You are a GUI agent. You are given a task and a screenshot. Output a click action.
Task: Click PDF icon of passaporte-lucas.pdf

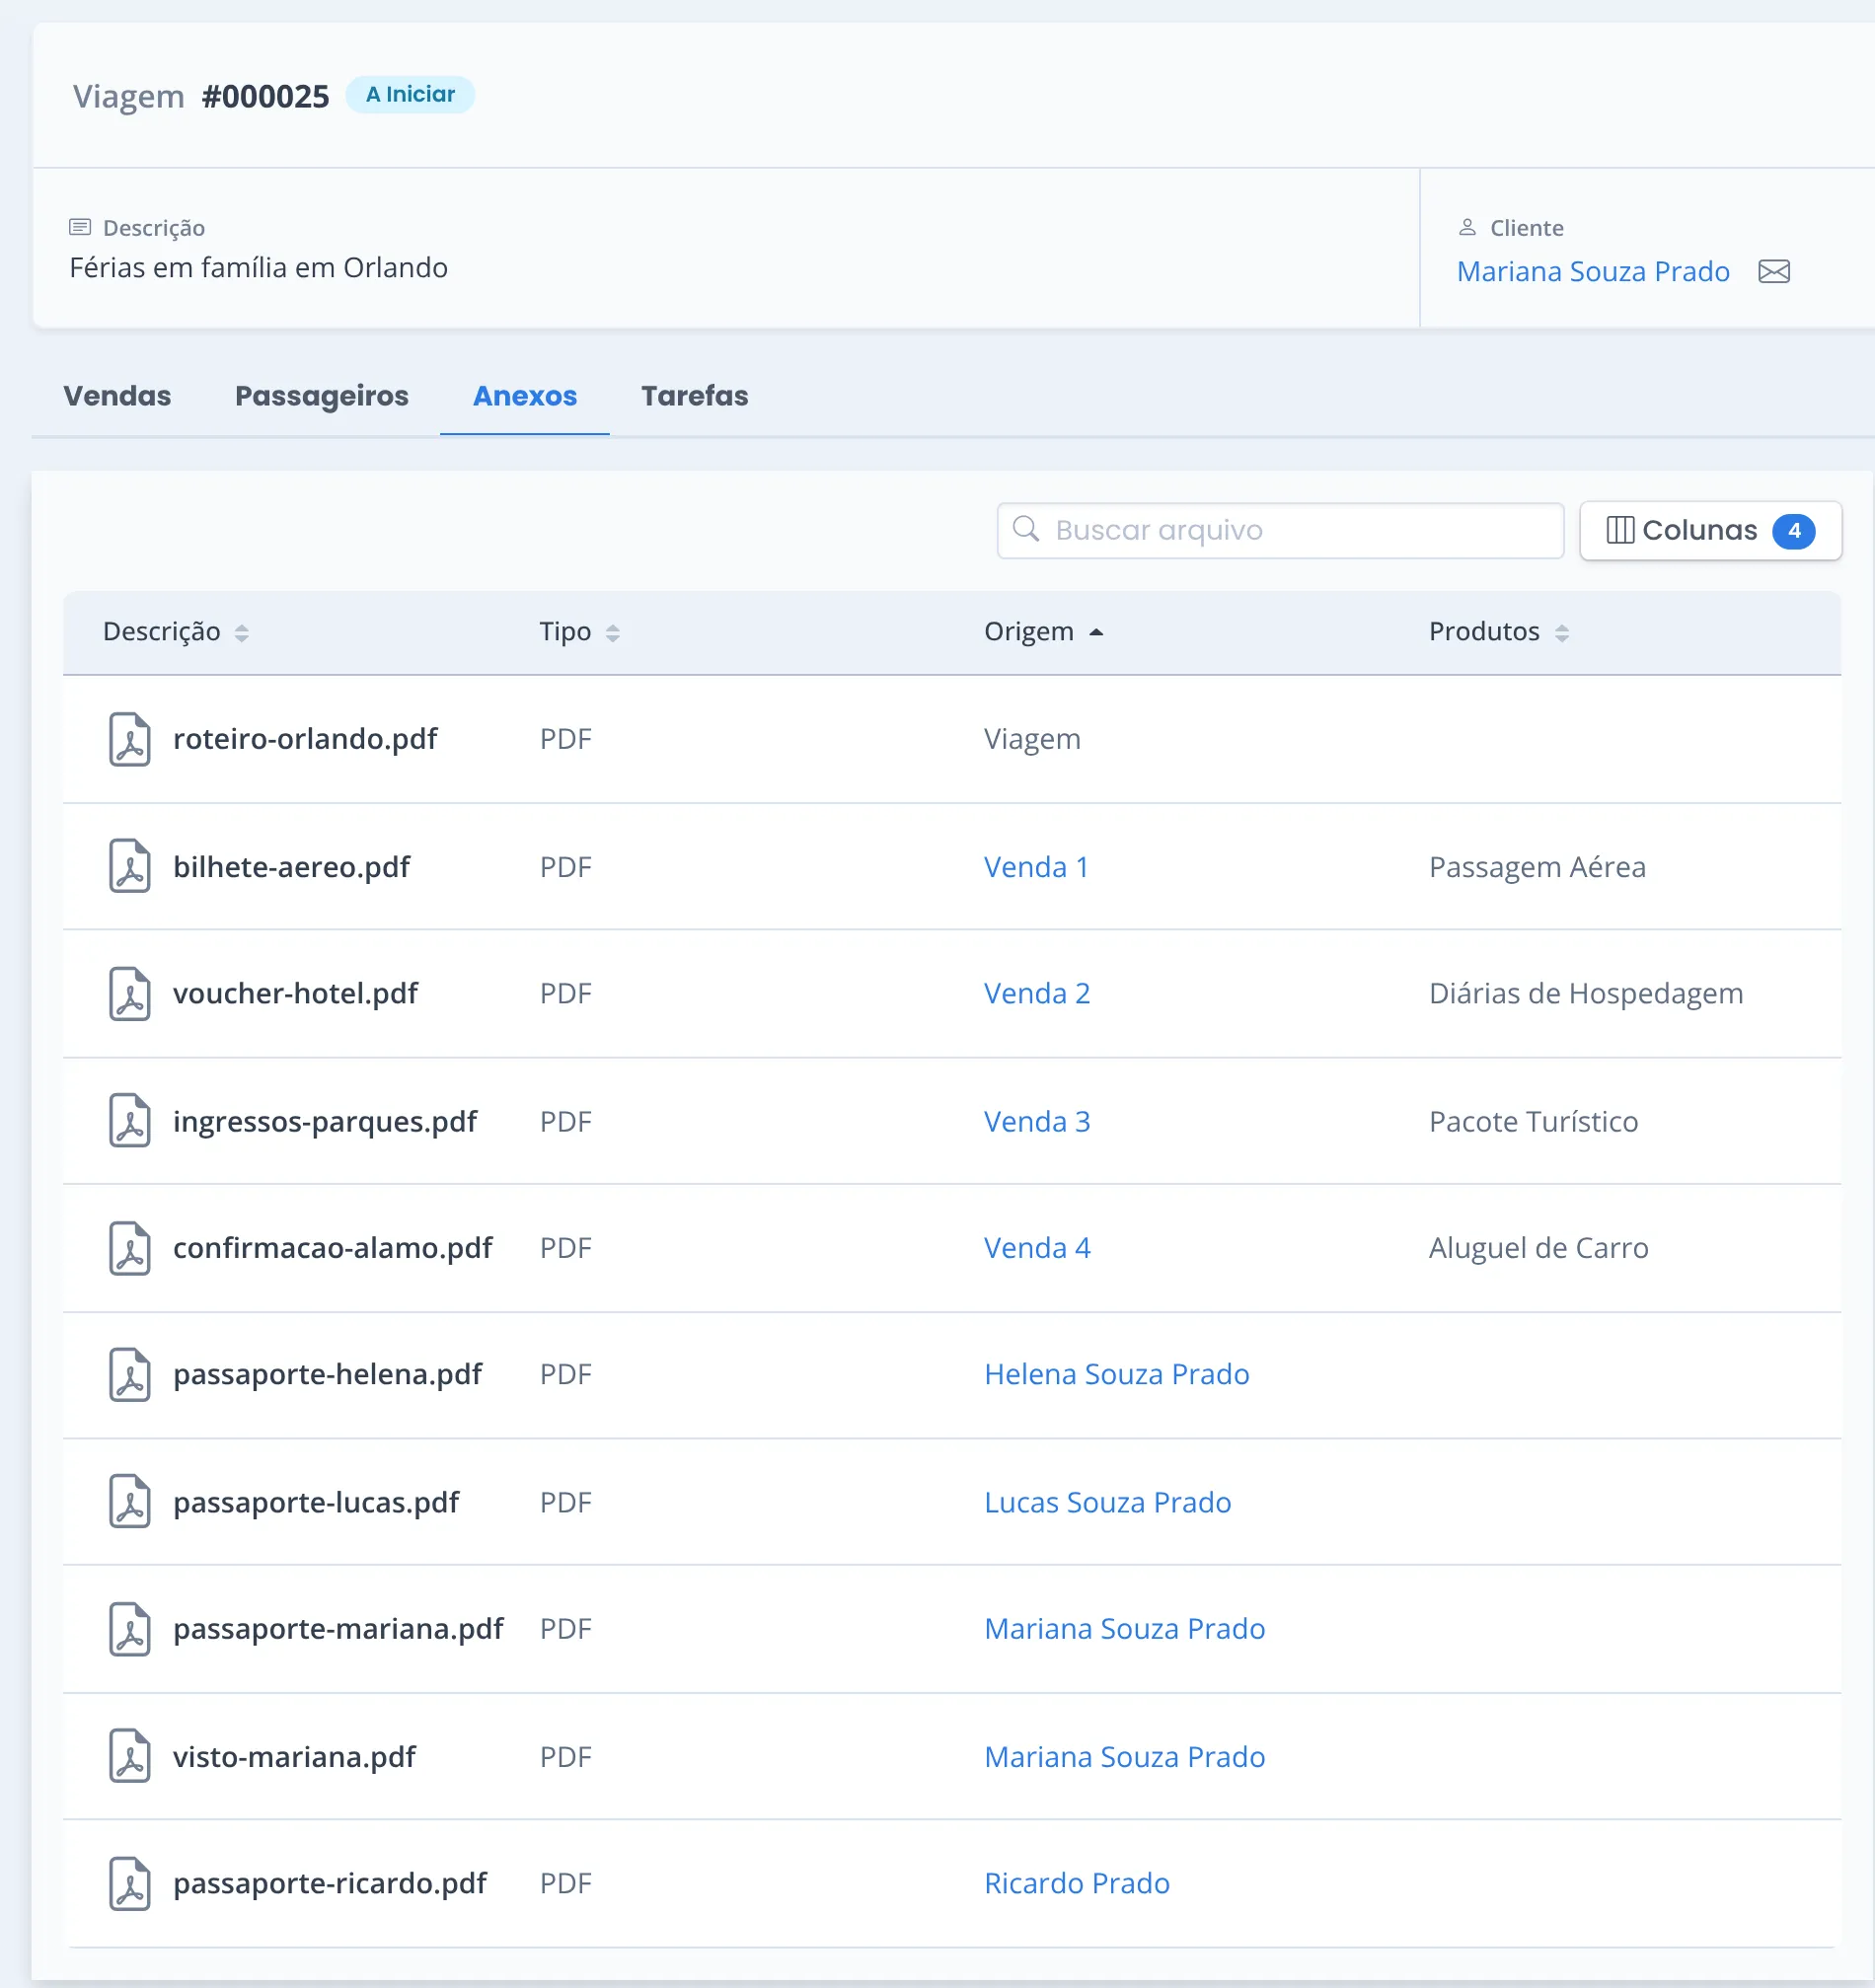pos(130,1502)
